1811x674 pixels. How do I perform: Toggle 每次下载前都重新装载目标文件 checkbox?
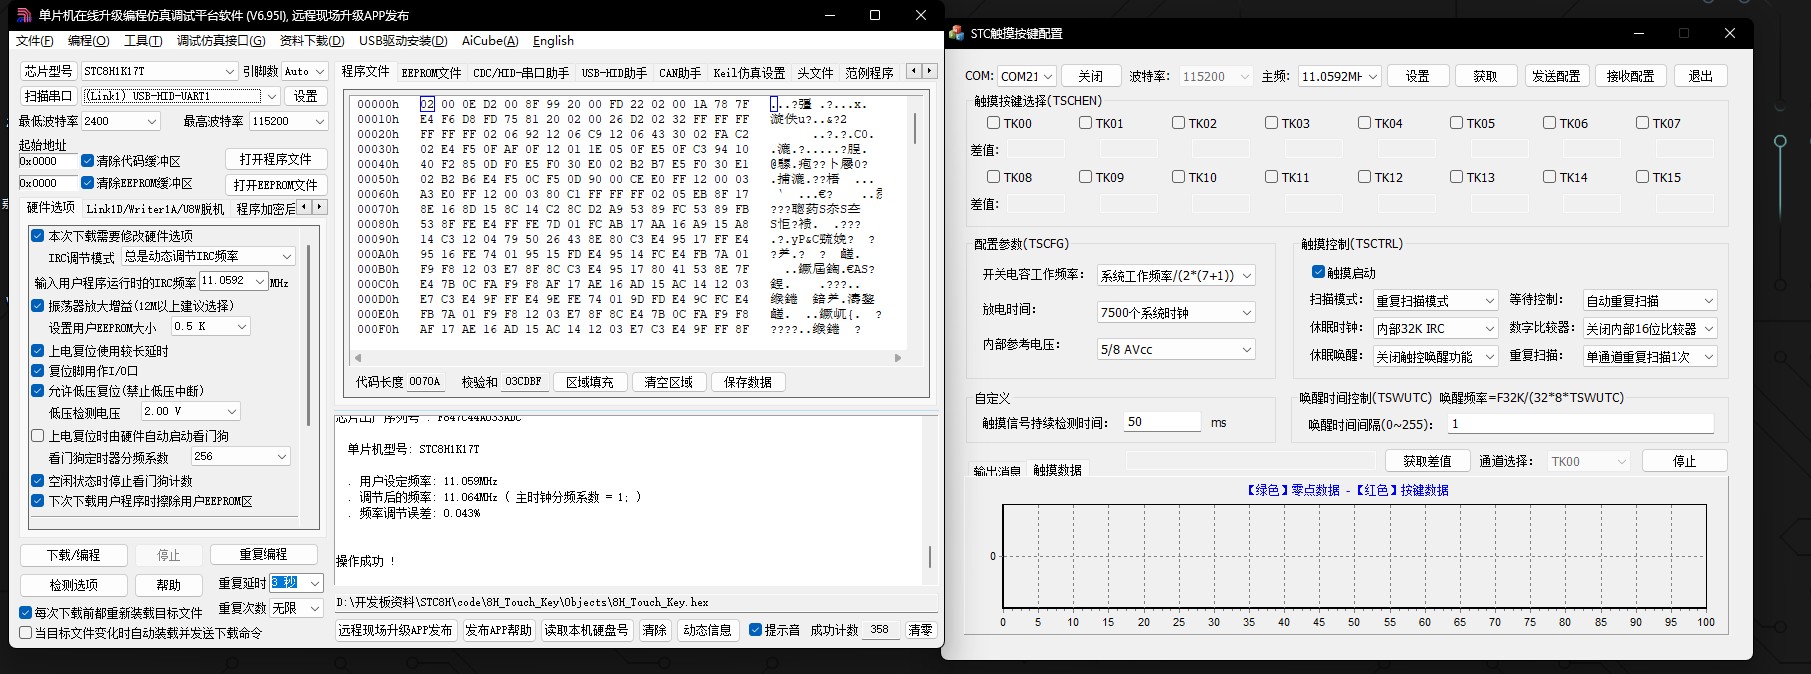point(26,612)
